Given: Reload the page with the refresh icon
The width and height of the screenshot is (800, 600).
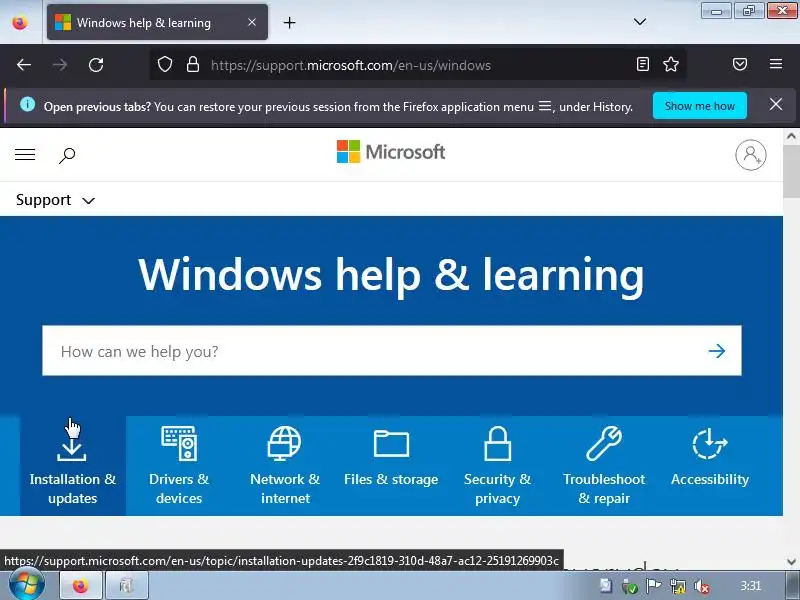Looking at the screenshot, I should tap(96, 65).
